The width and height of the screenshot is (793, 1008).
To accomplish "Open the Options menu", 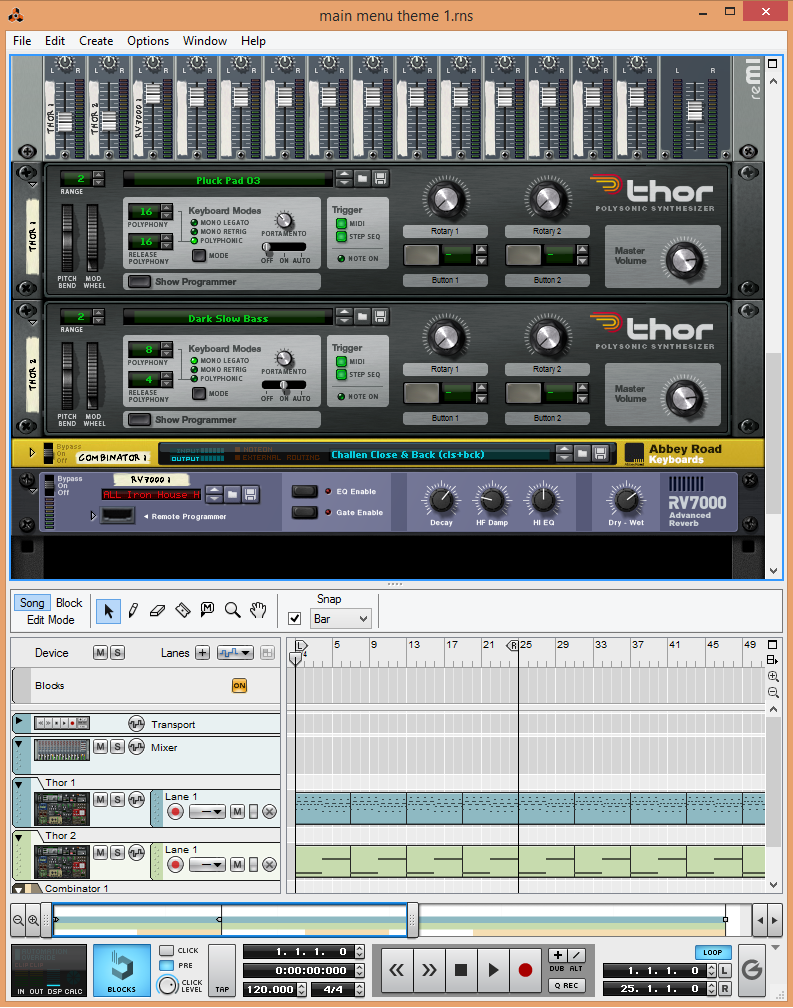I will click(148, 41).
